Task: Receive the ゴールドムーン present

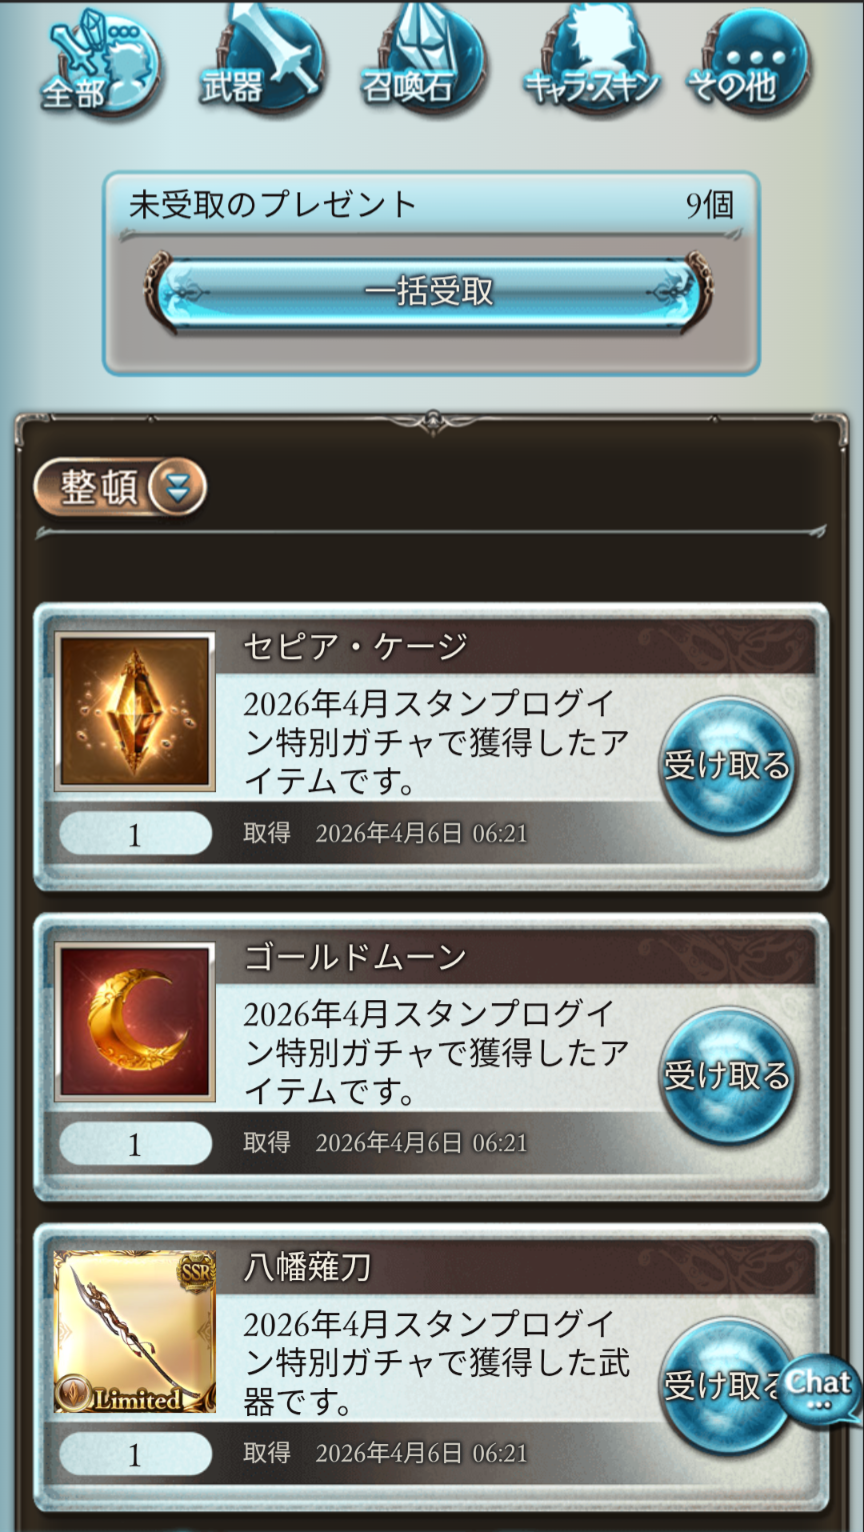Action: 727,1076
